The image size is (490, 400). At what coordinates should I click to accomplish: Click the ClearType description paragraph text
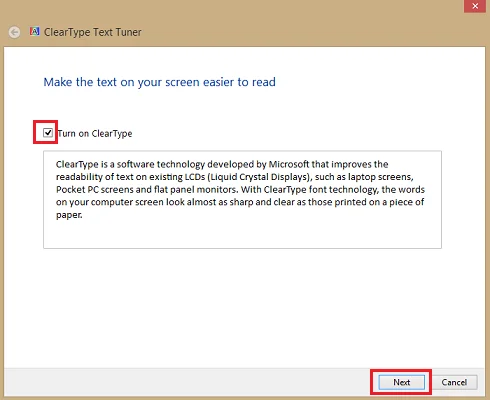point(240,189)
